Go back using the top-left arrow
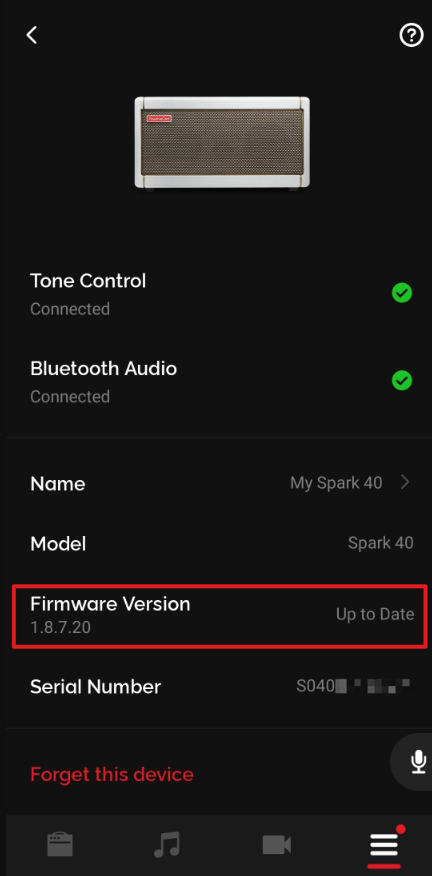432x876 pixels. pyautogui.click(x=32, y=35)
